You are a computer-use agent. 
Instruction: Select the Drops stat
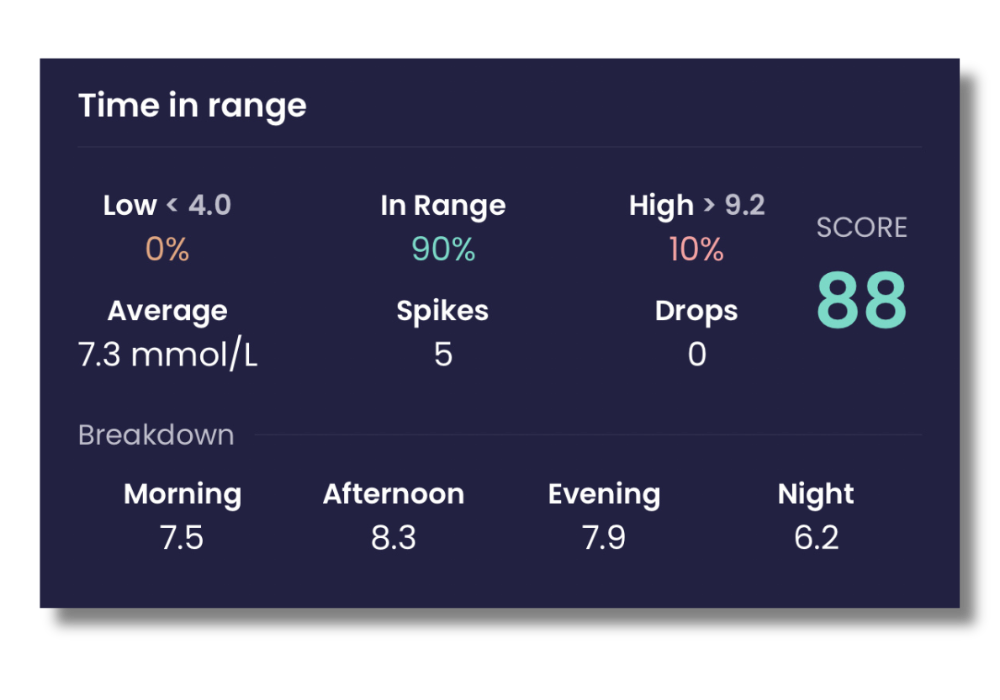(696, 310)
